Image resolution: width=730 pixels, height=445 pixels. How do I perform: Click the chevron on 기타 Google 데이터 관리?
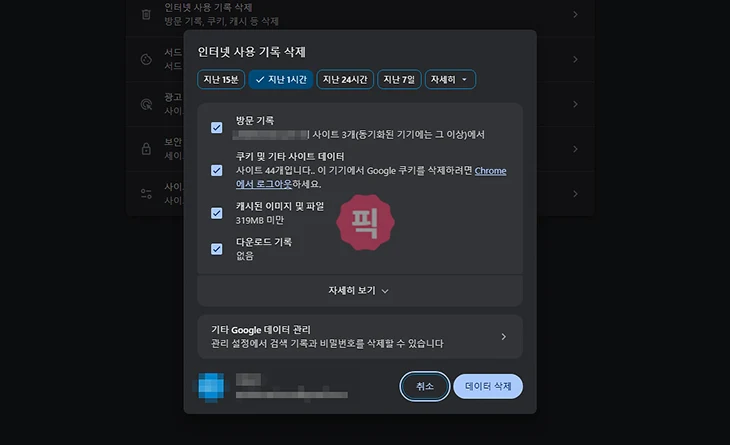503,337
